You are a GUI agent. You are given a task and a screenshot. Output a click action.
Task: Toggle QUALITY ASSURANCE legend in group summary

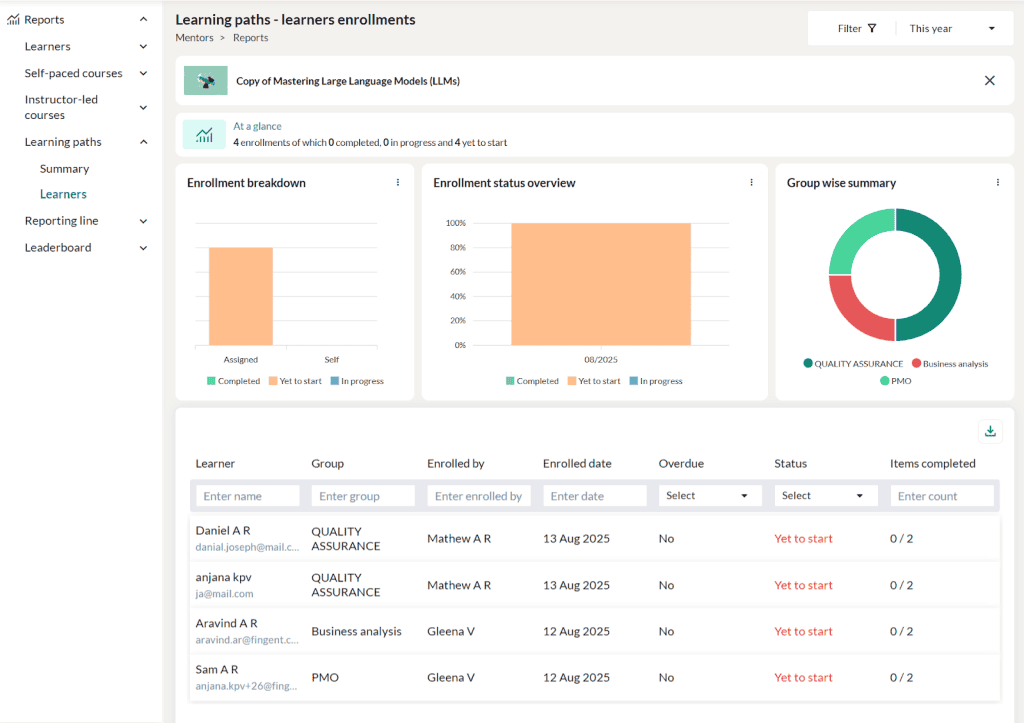[853, 364]
